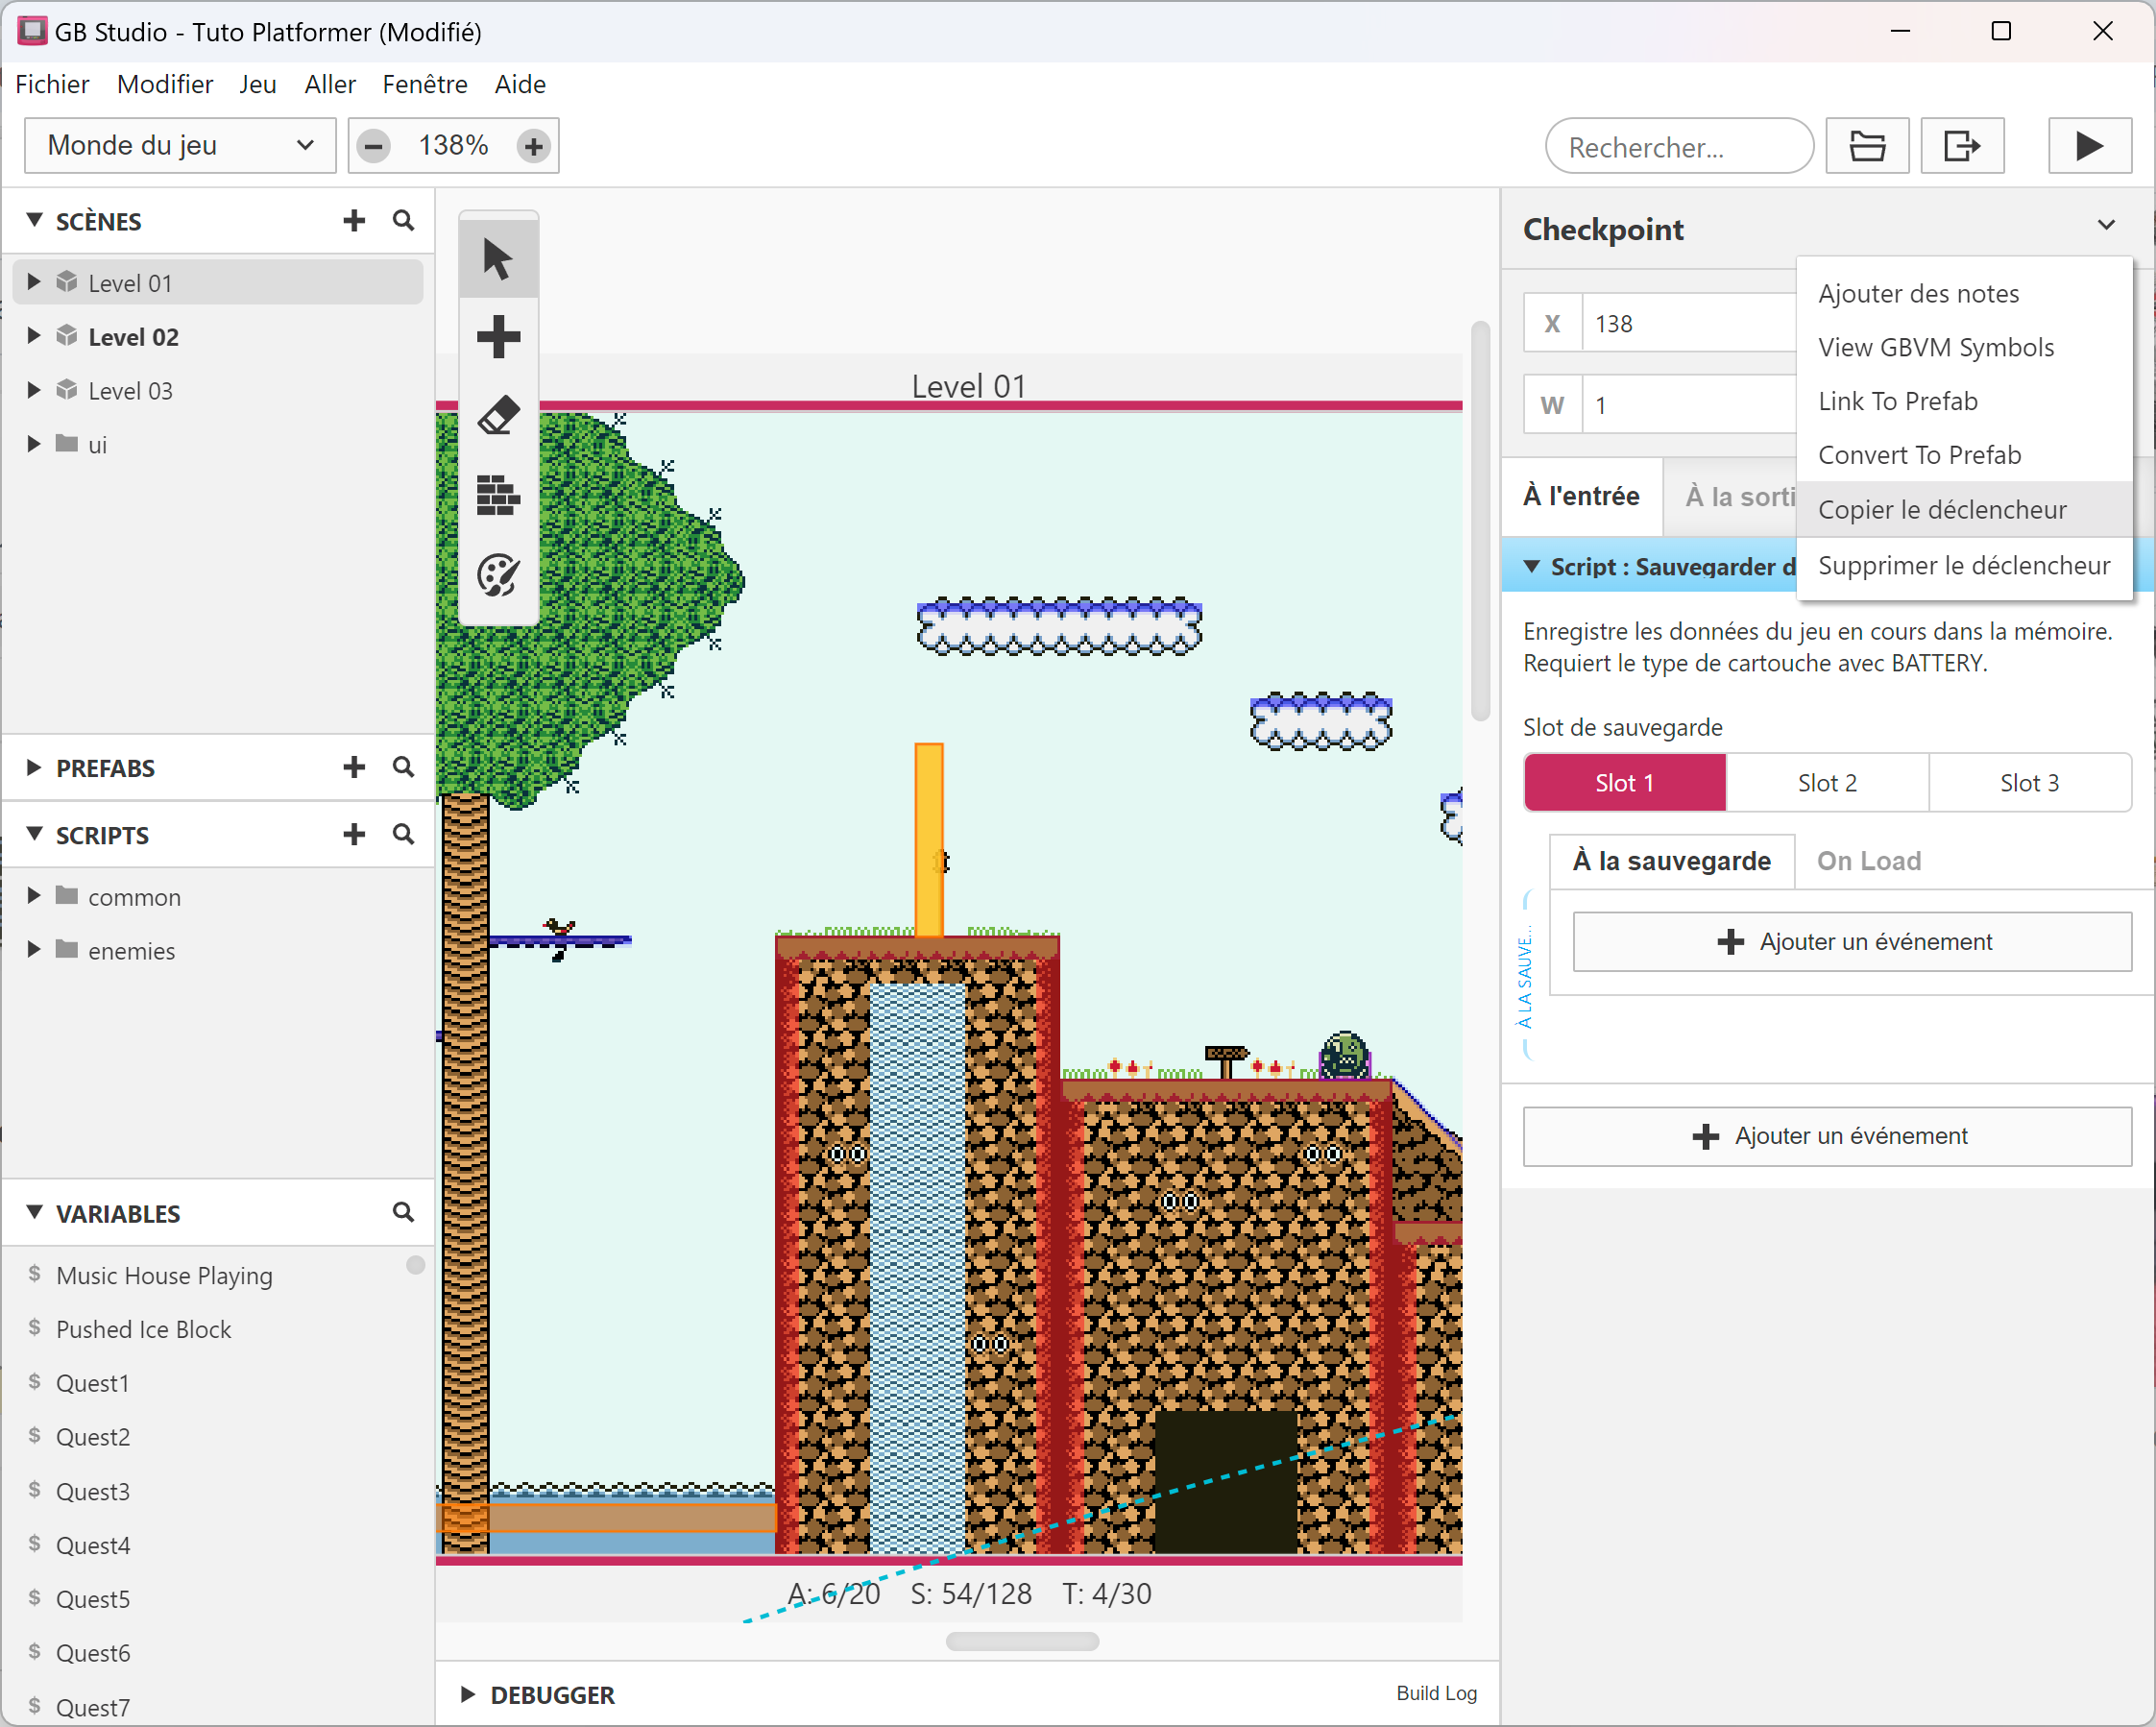Screen dimensions: 2156x1727
Task: Add a new scene with plus icon
Action: pyautogui.click(x=354, y=220)
